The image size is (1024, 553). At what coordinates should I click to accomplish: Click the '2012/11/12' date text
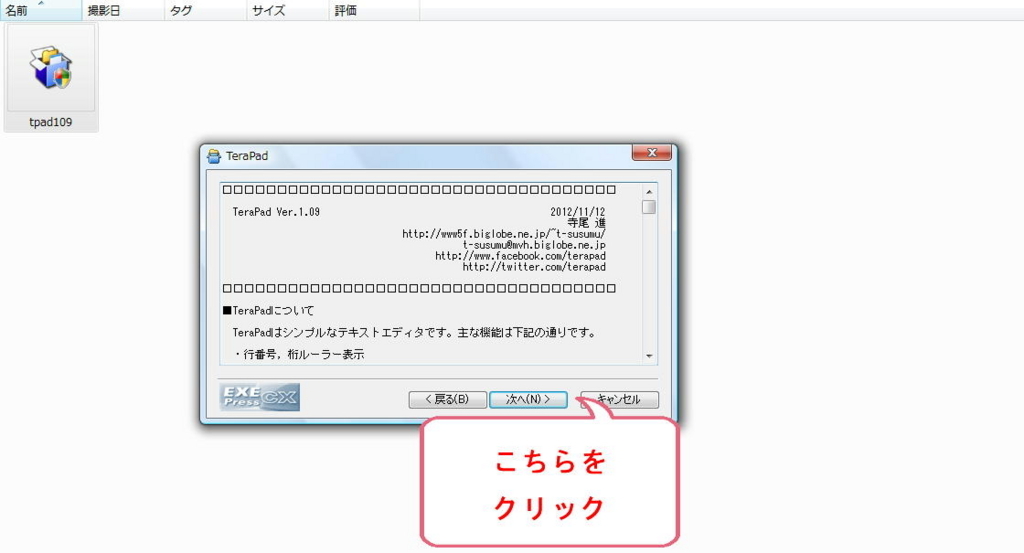578,212
